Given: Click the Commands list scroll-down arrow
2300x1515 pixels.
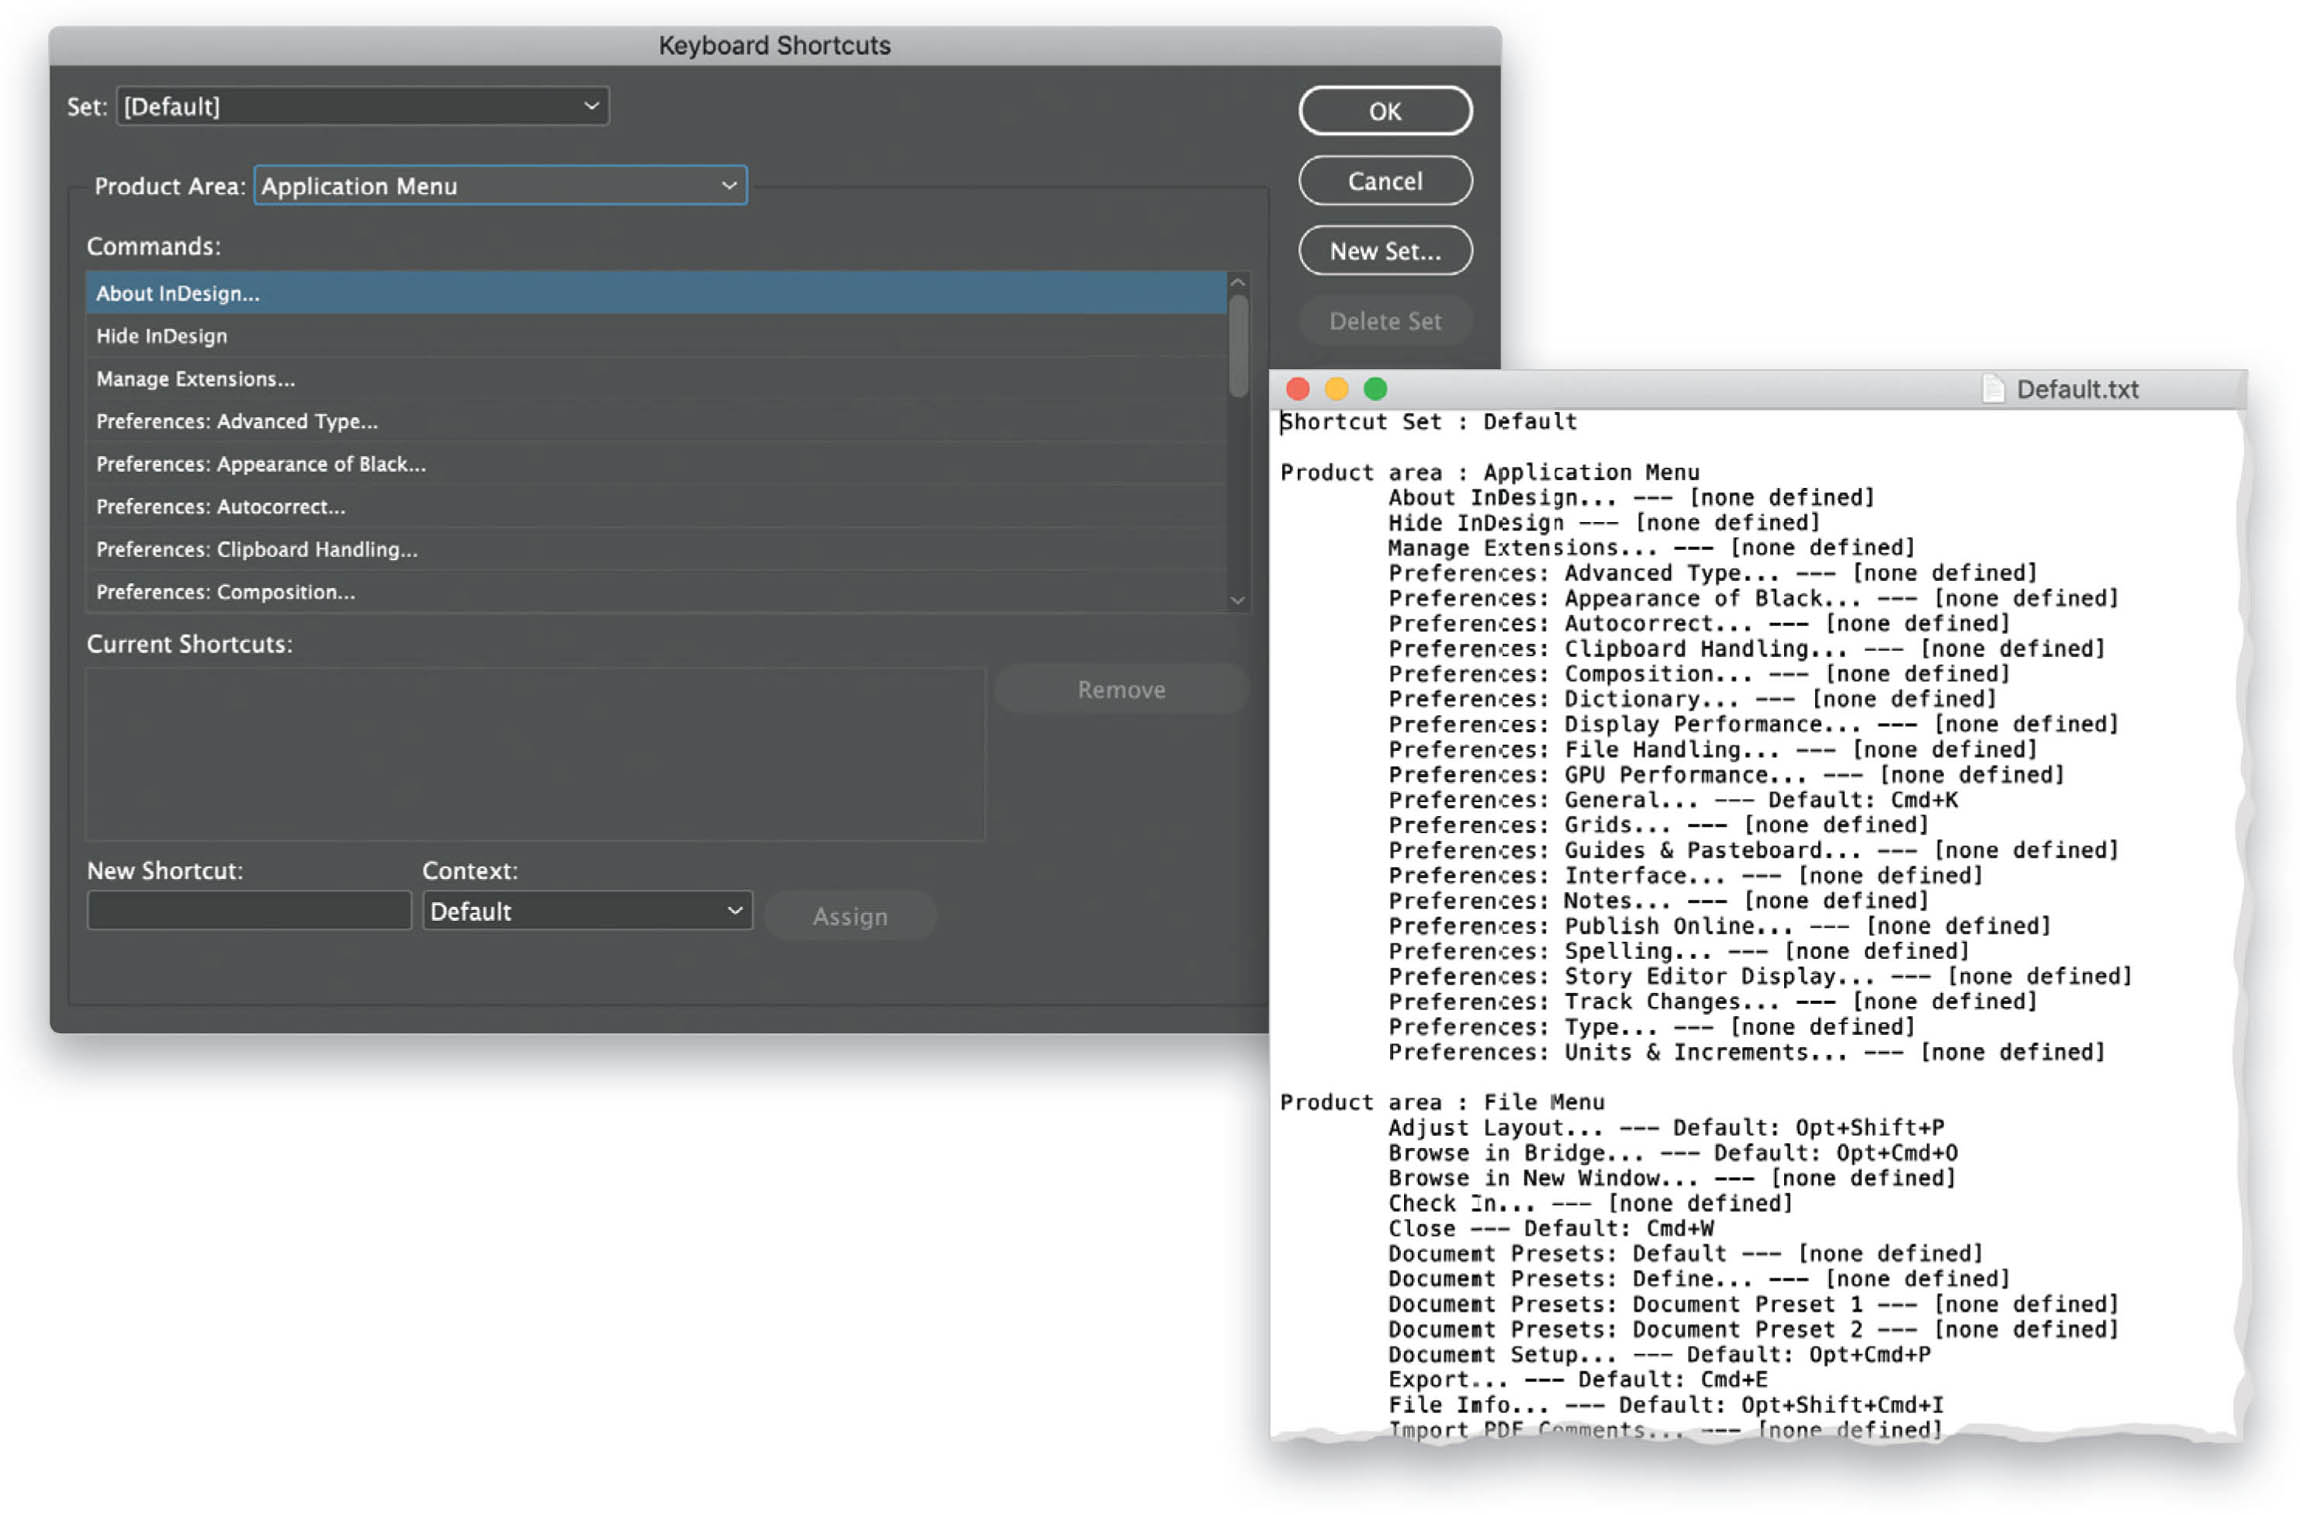Looking at the screenshot, I should point(1238,600).
